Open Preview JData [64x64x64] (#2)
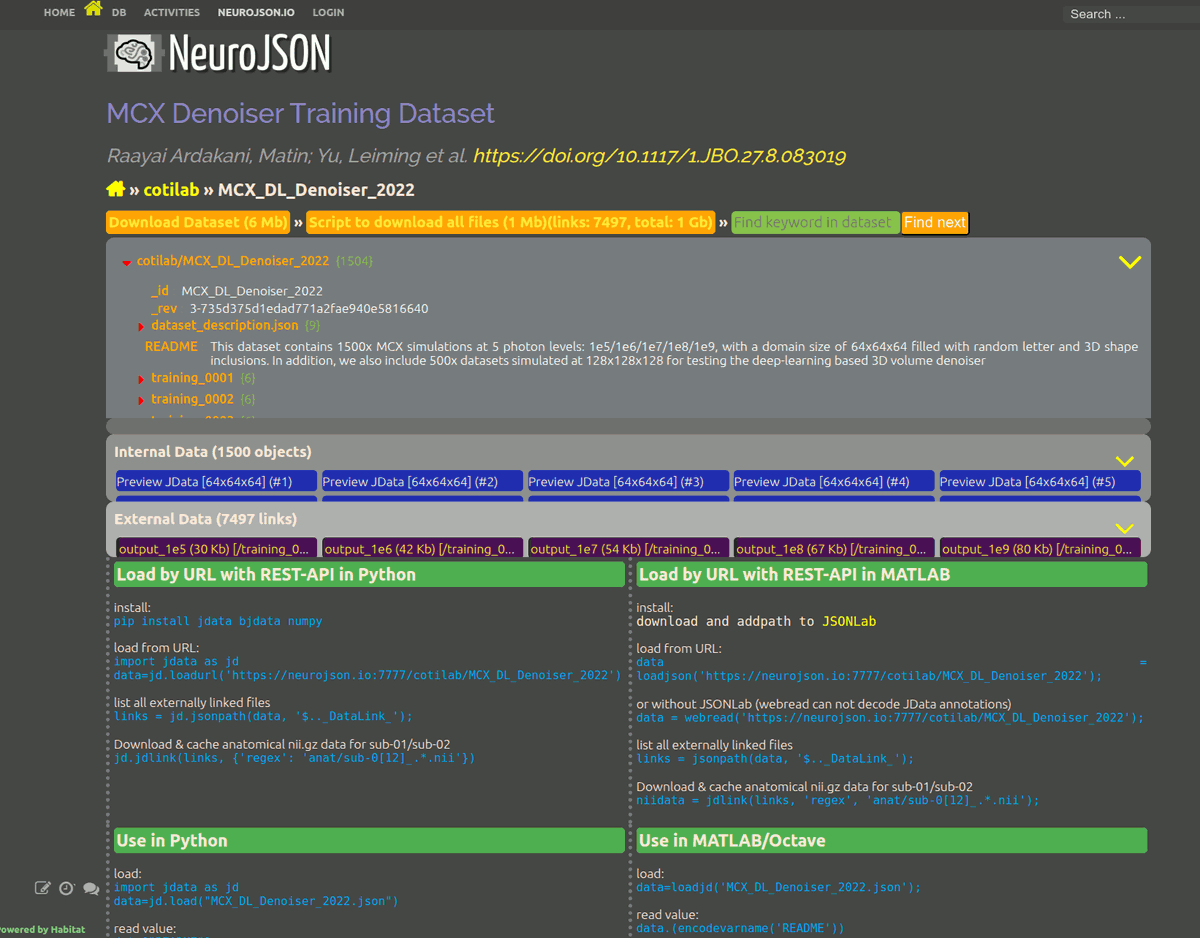This screenshot has width=1200, height=938. pos(422,481)
